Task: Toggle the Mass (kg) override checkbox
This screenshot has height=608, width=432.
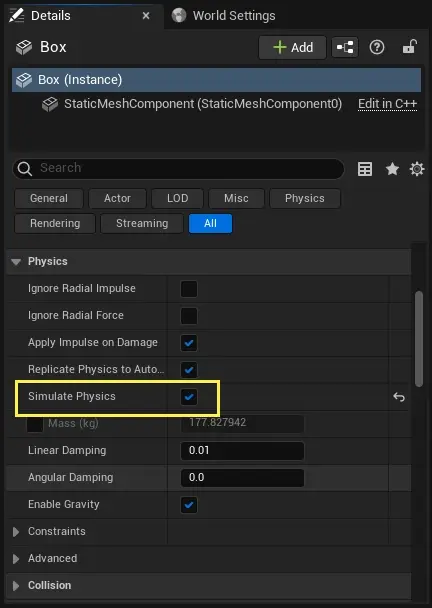Action: (x=35, y=424)
